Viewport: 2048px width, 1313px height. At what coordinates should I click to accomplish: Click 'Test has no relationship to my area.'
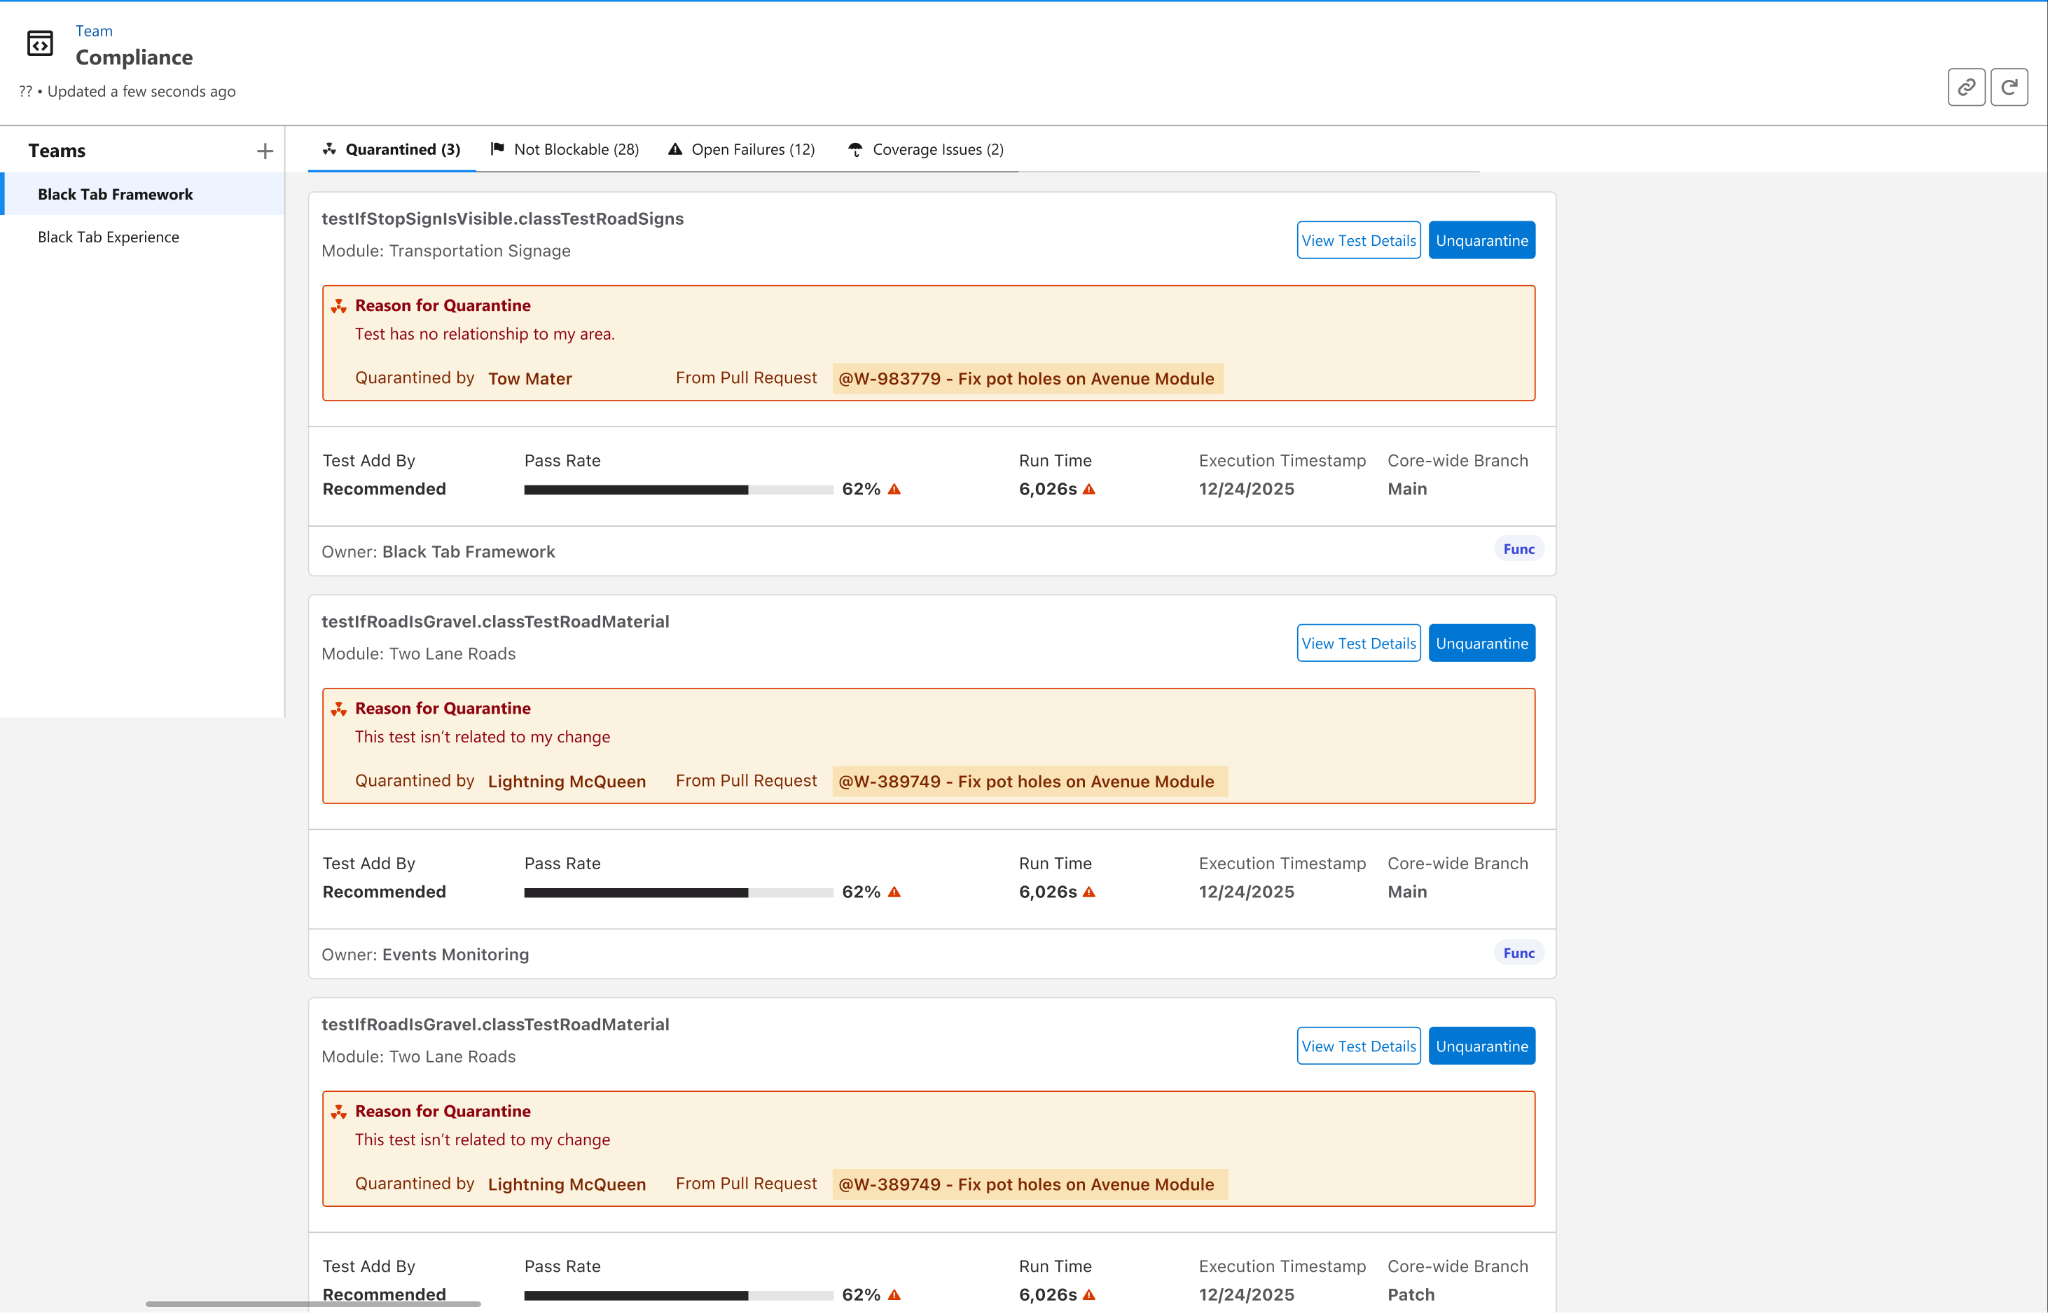tap(485, 334)
